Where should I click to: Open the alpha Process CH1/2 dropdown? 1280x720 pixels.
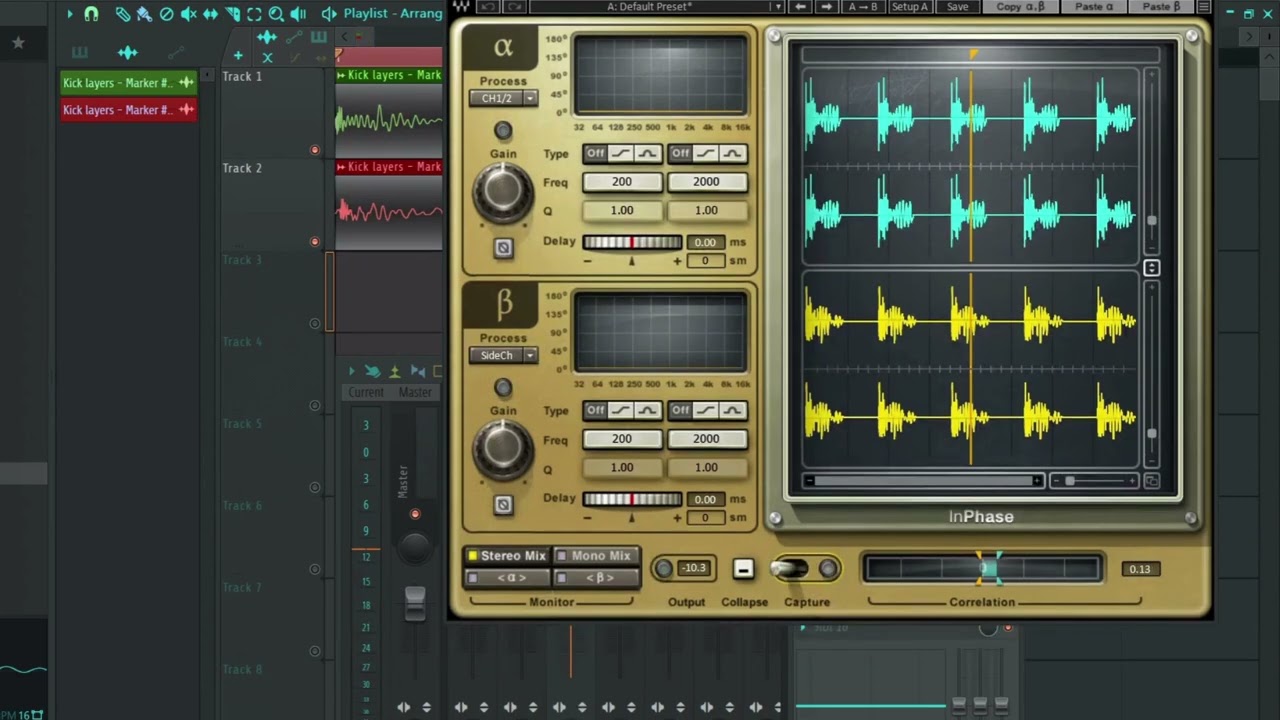click(x=503, y=98)
